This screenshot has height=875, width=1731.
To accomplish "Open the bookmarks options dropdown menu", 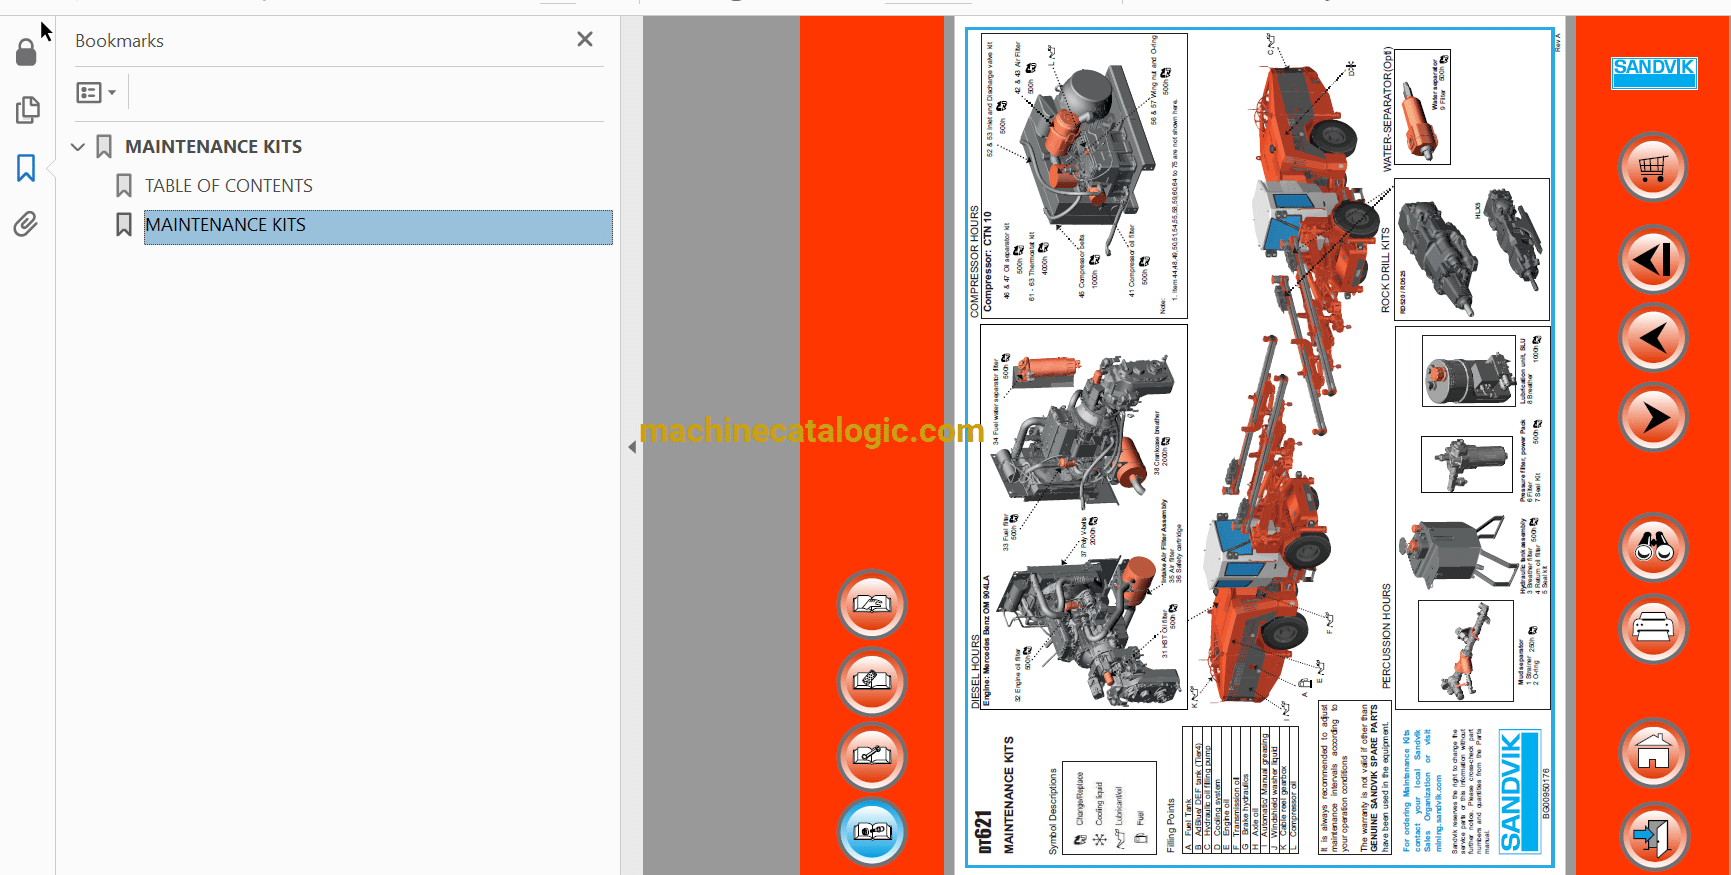I will (96, 93).
